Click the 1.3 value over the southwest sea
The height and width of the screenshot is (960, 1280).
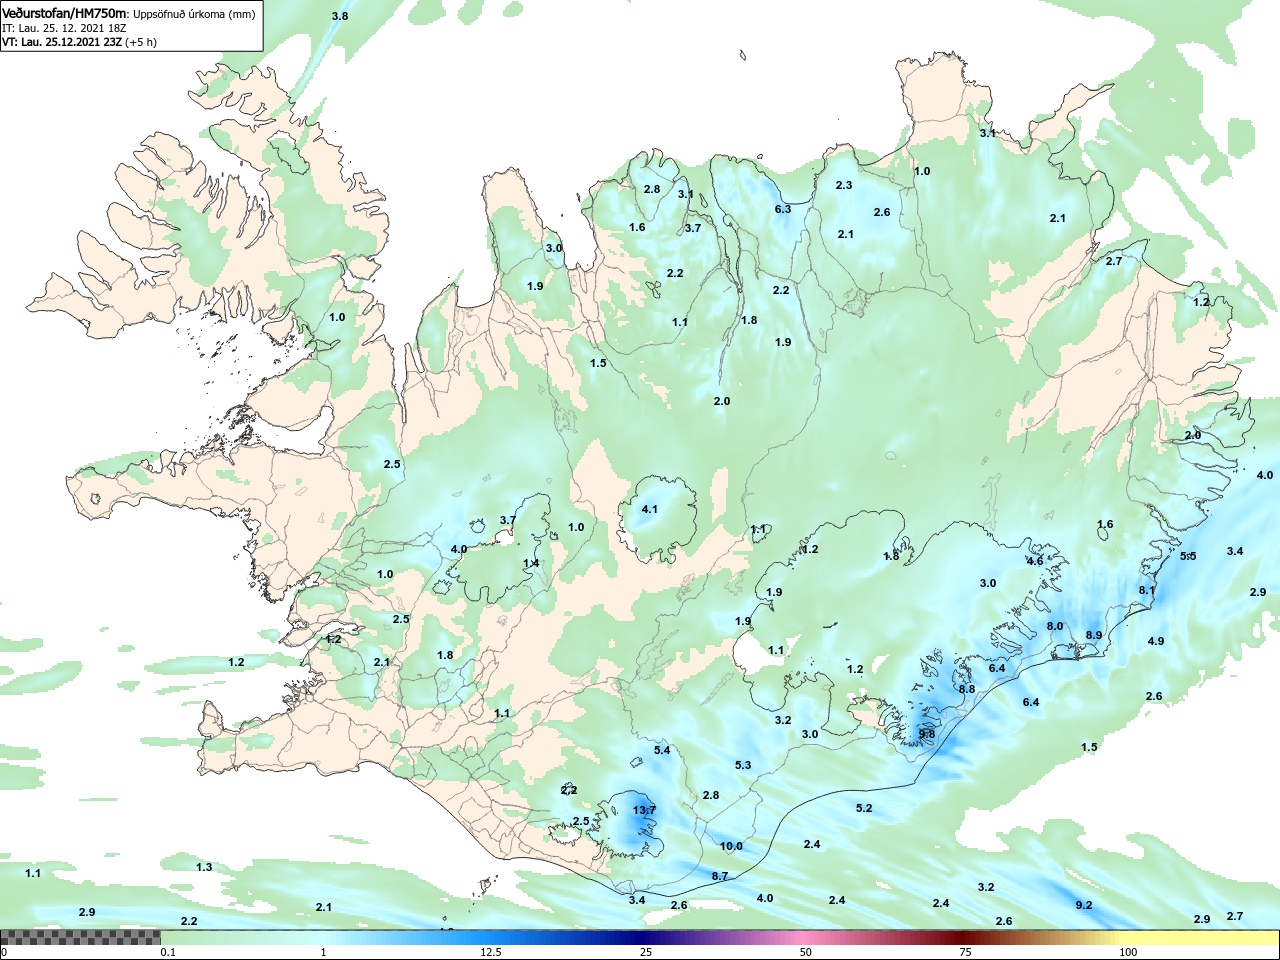point(204,867)
